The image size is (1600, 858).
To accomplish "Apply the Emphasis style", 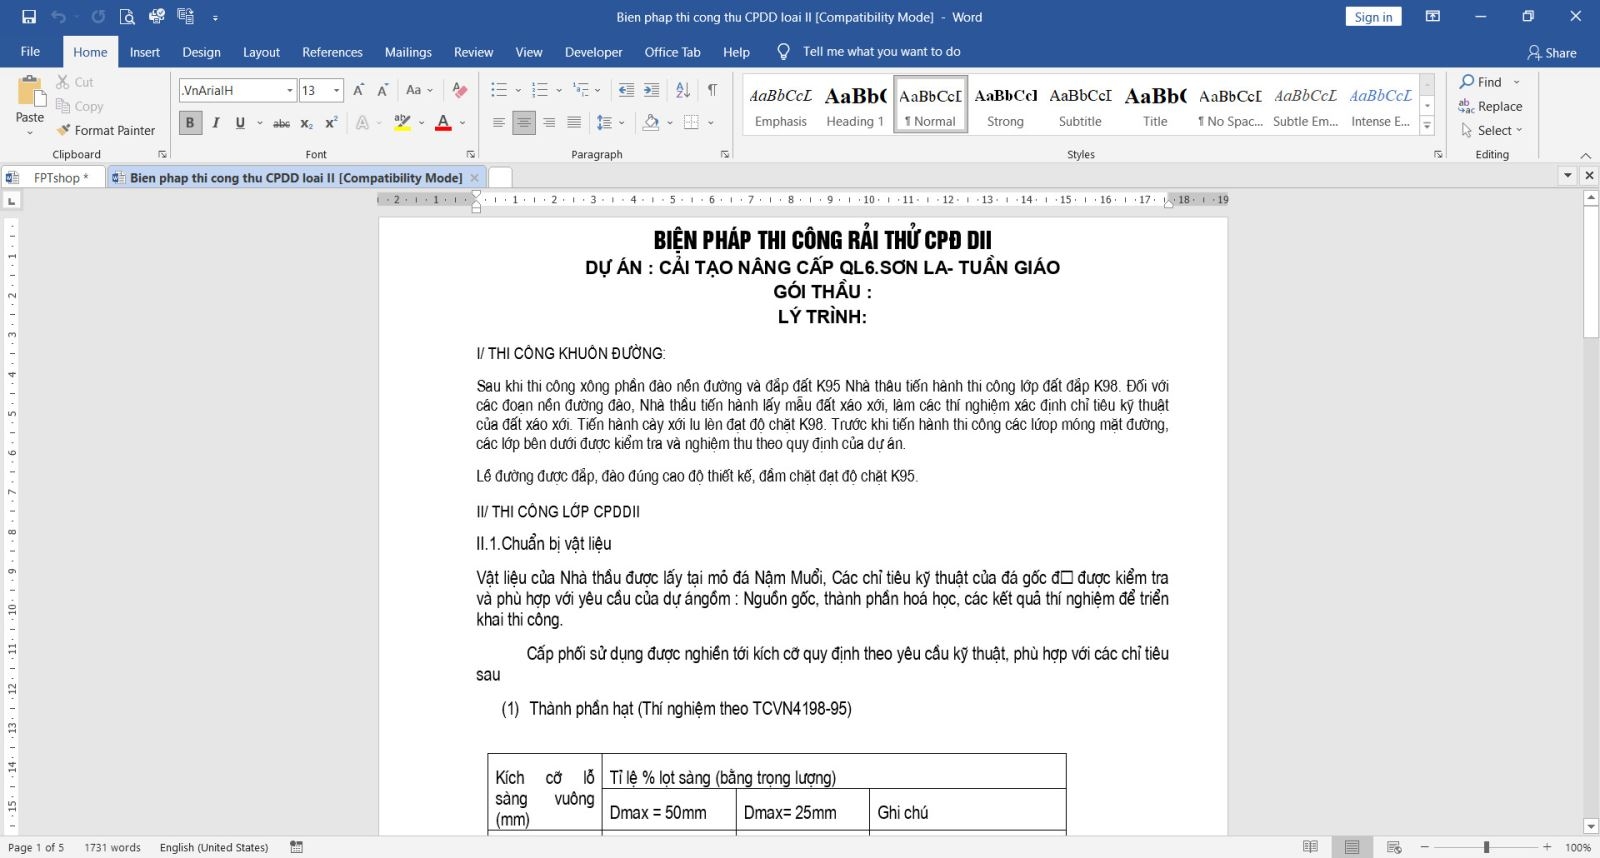I will 781,106.
